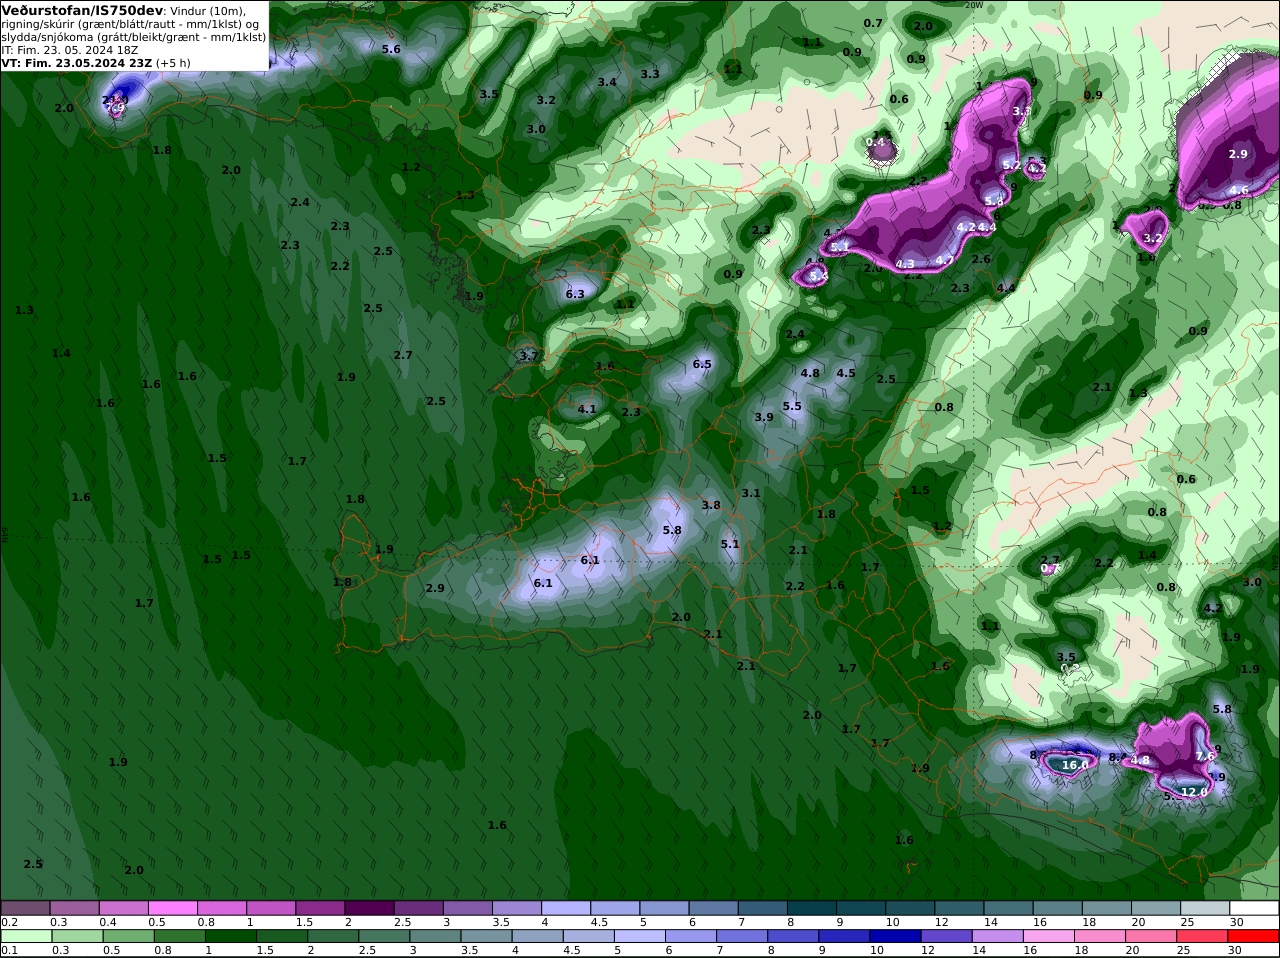Screen dimensions: 1280x958
Task: Click the 5.2 value in the purple band
Action: (x=1011, y=165)
